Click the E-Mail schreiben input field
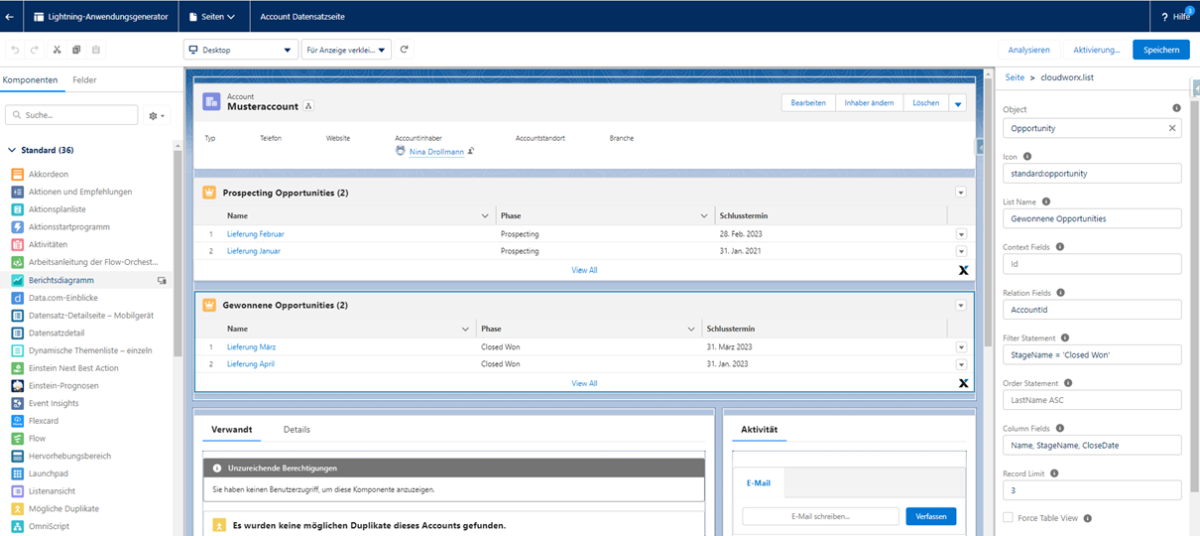The height and width of the screenshot is (536, 1200). click(x=820, y=516)
